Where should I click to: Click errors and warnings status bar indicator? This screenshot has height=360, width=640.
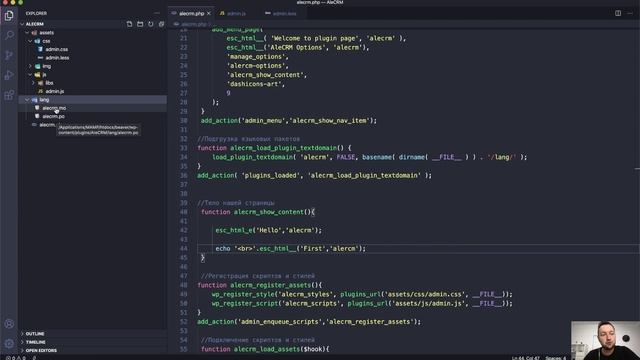point(16,358)
